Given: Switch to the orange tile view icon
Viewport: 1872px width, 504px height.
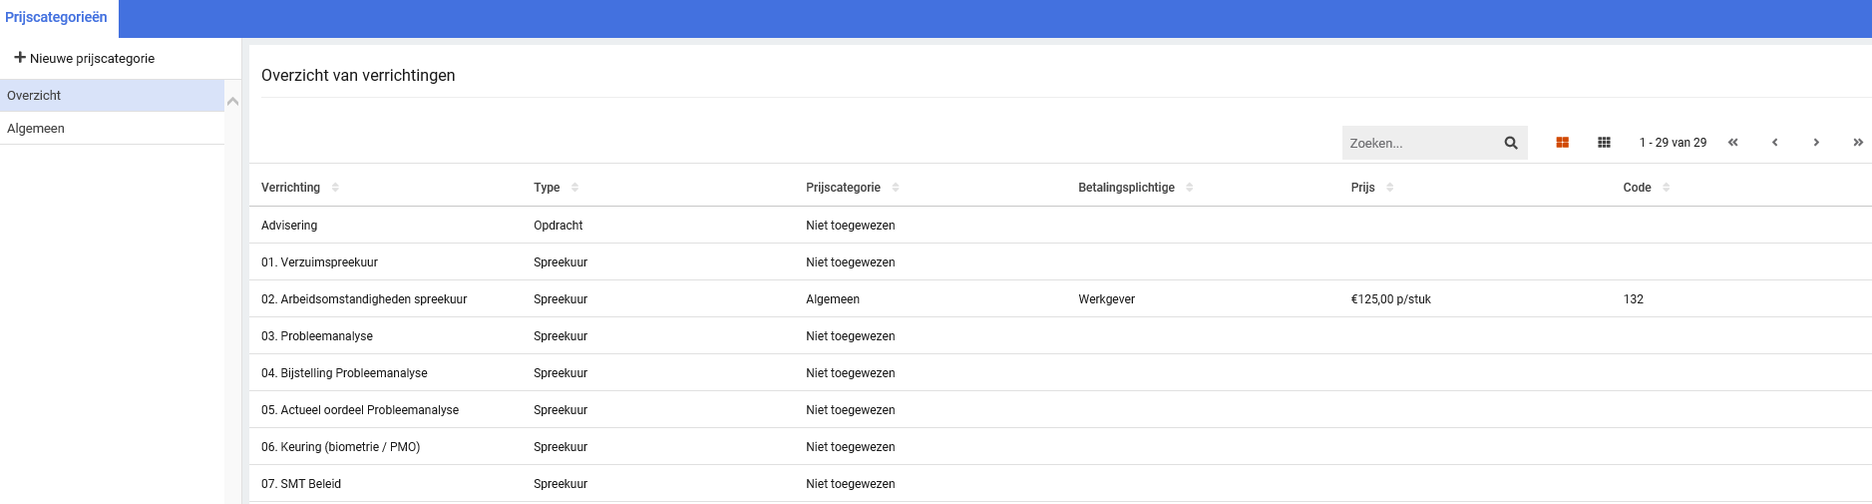Looking at the screenshot, I should (x=1562, y=143).
